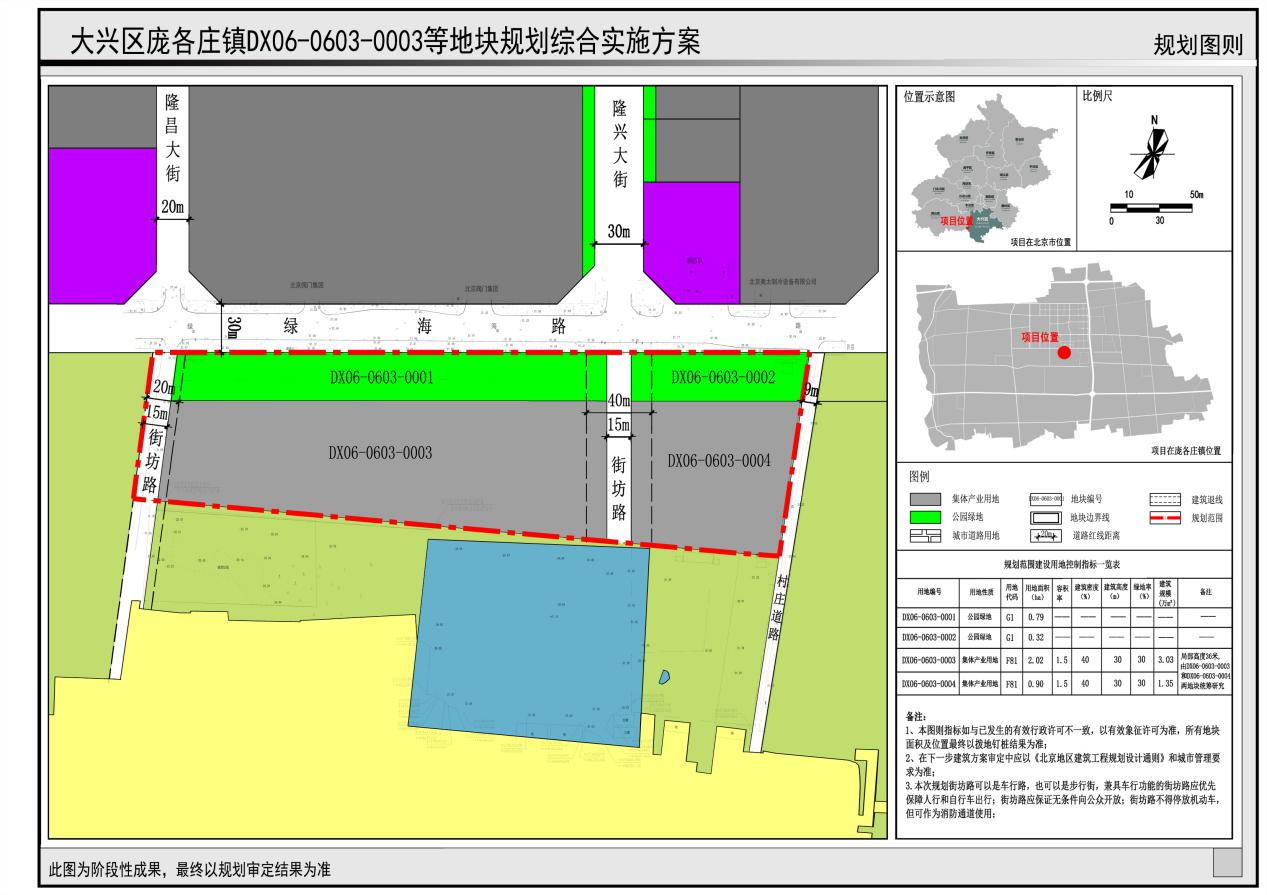Click the 40m dimension label between the parcels
Viewport: 1267px width, 895px height.
pyautogui.click(x=619, y=401)
